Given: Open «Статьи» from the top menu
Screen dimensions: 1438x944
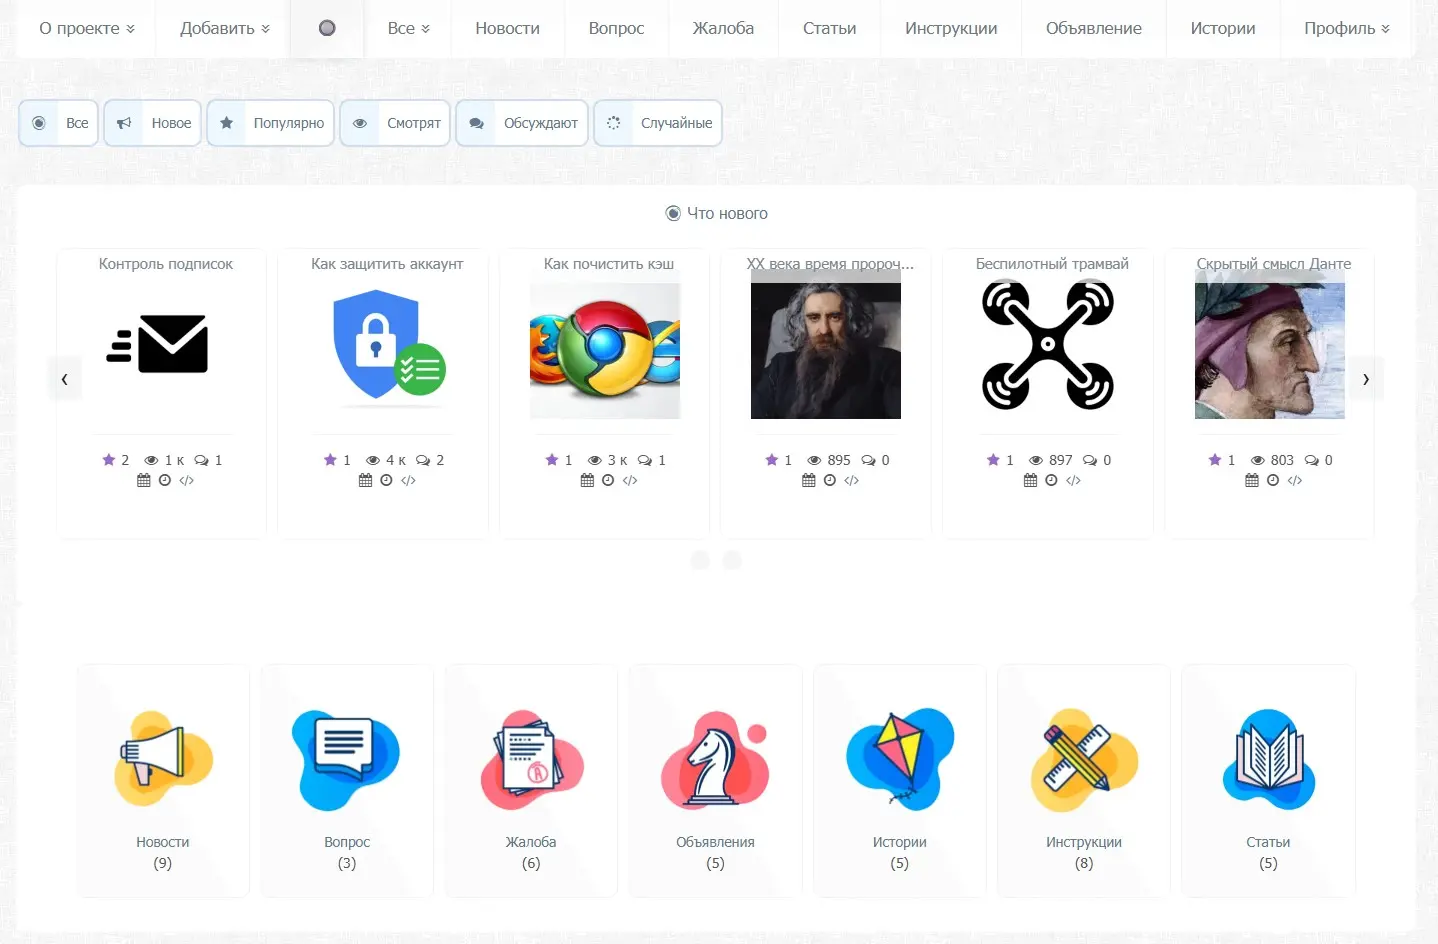Looking at the screenshot, I should 829,28.
